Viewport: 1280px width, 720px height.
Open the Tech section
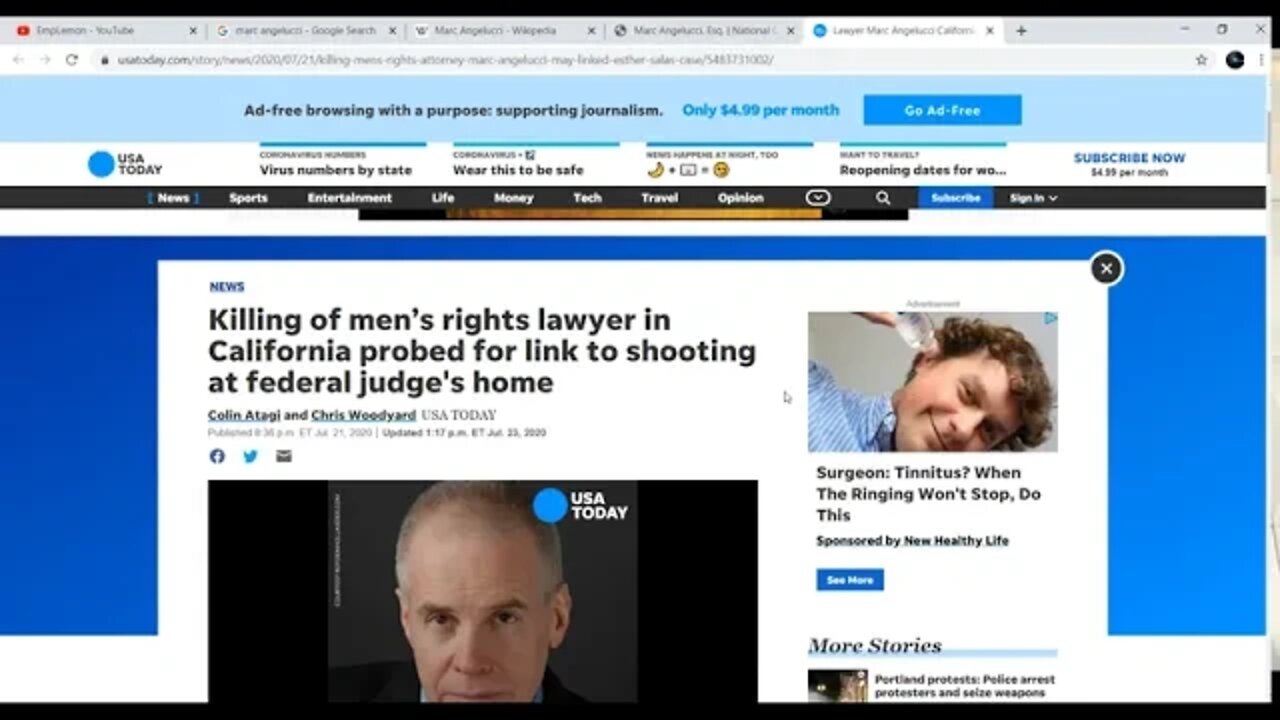[x=587, y=198]
